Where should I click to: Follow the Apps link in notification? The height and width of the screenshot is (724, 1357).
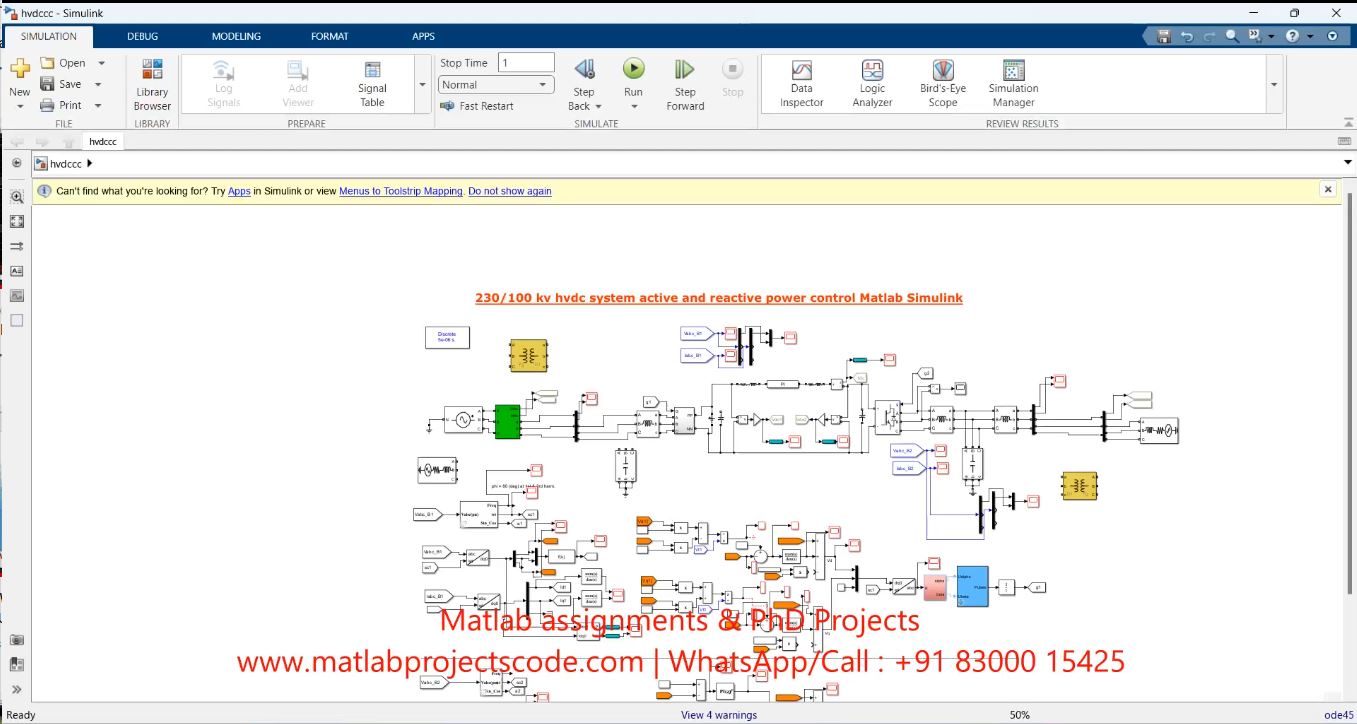239,191
